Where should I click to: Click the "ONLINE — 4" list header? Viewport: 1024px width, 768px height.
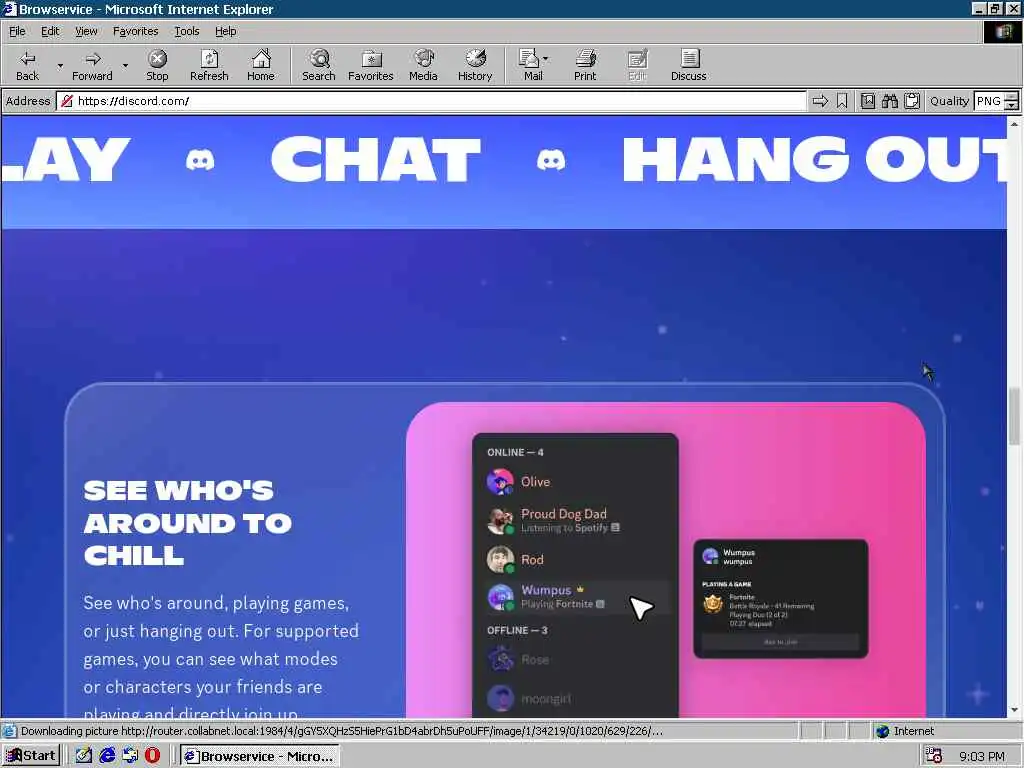coord(515,452)
